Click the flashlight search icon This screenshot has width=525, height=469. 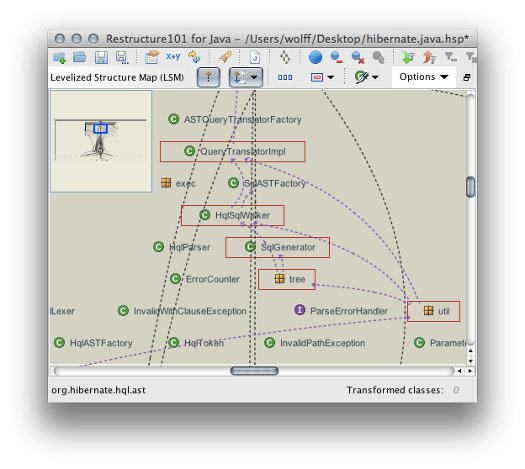click(225, 57)
